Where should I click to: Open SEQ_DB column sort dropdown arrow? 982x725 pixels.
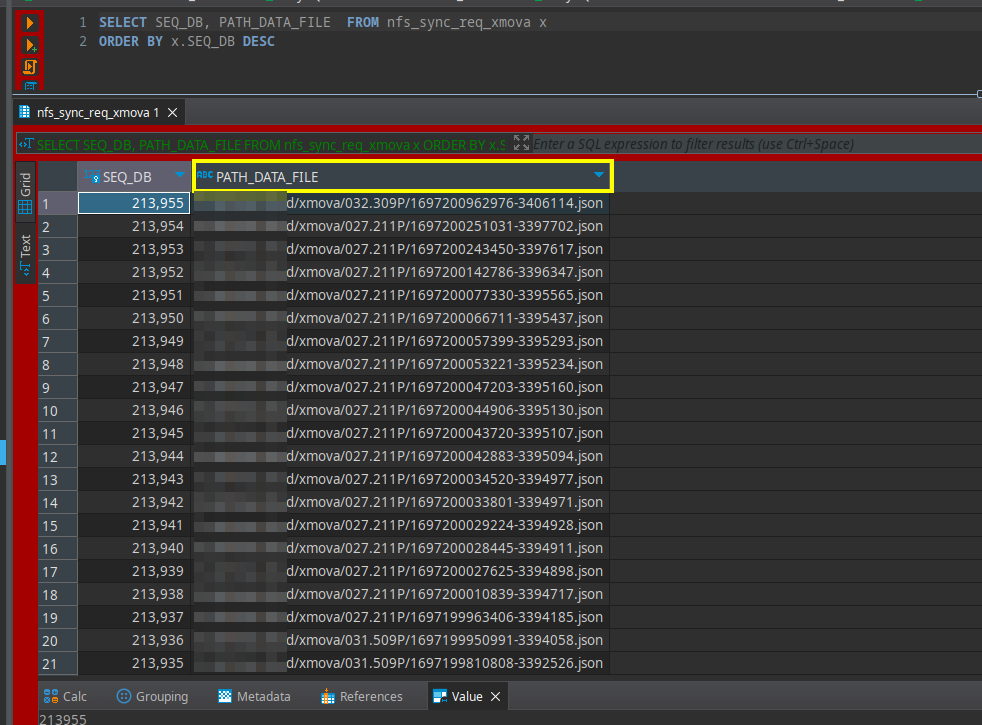pos(180,176)
